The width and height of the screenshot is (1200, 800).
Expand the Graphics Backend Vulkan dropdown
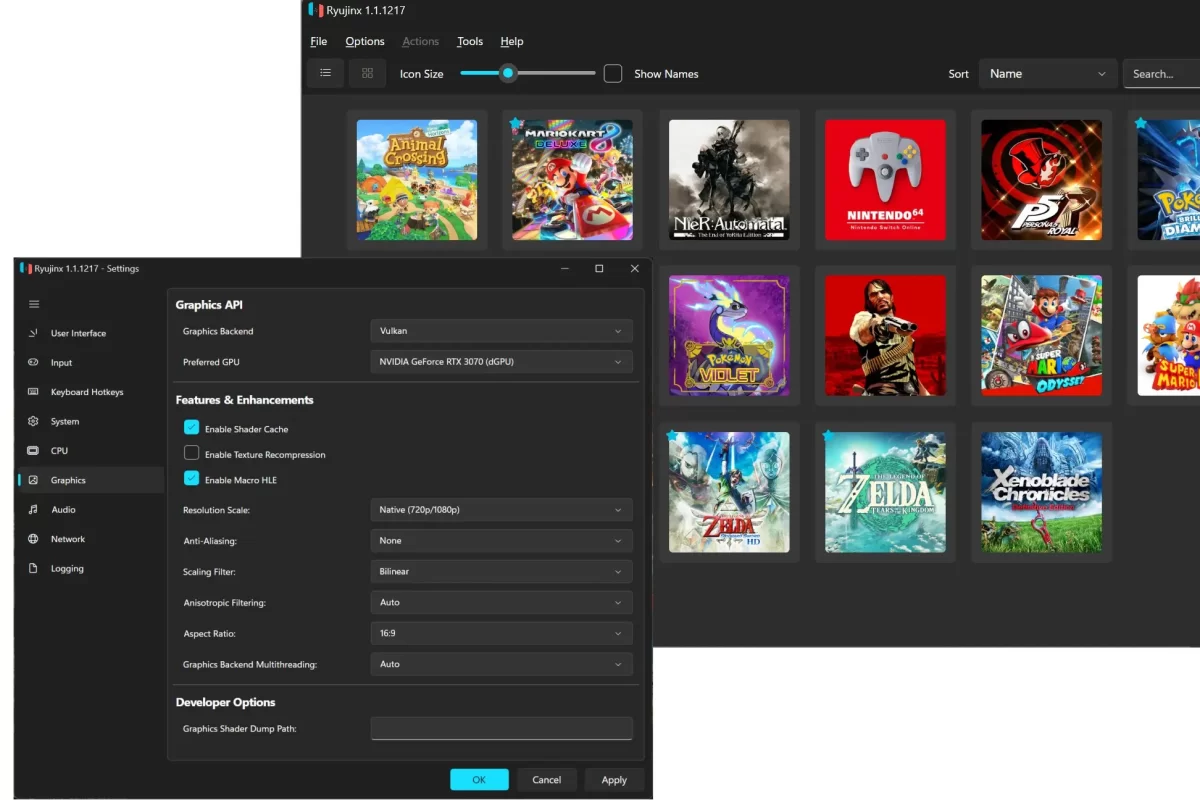coord(501,331)
